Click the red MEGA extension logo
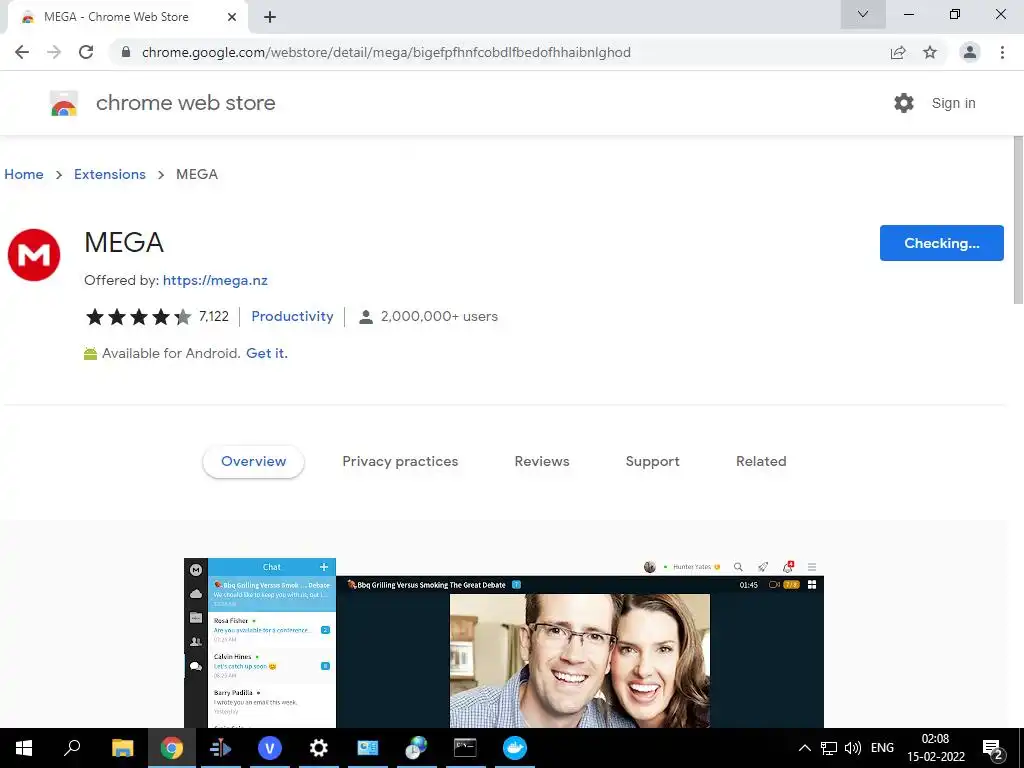The height and width of the screenshot is (768, 1024). click(34, 255)
